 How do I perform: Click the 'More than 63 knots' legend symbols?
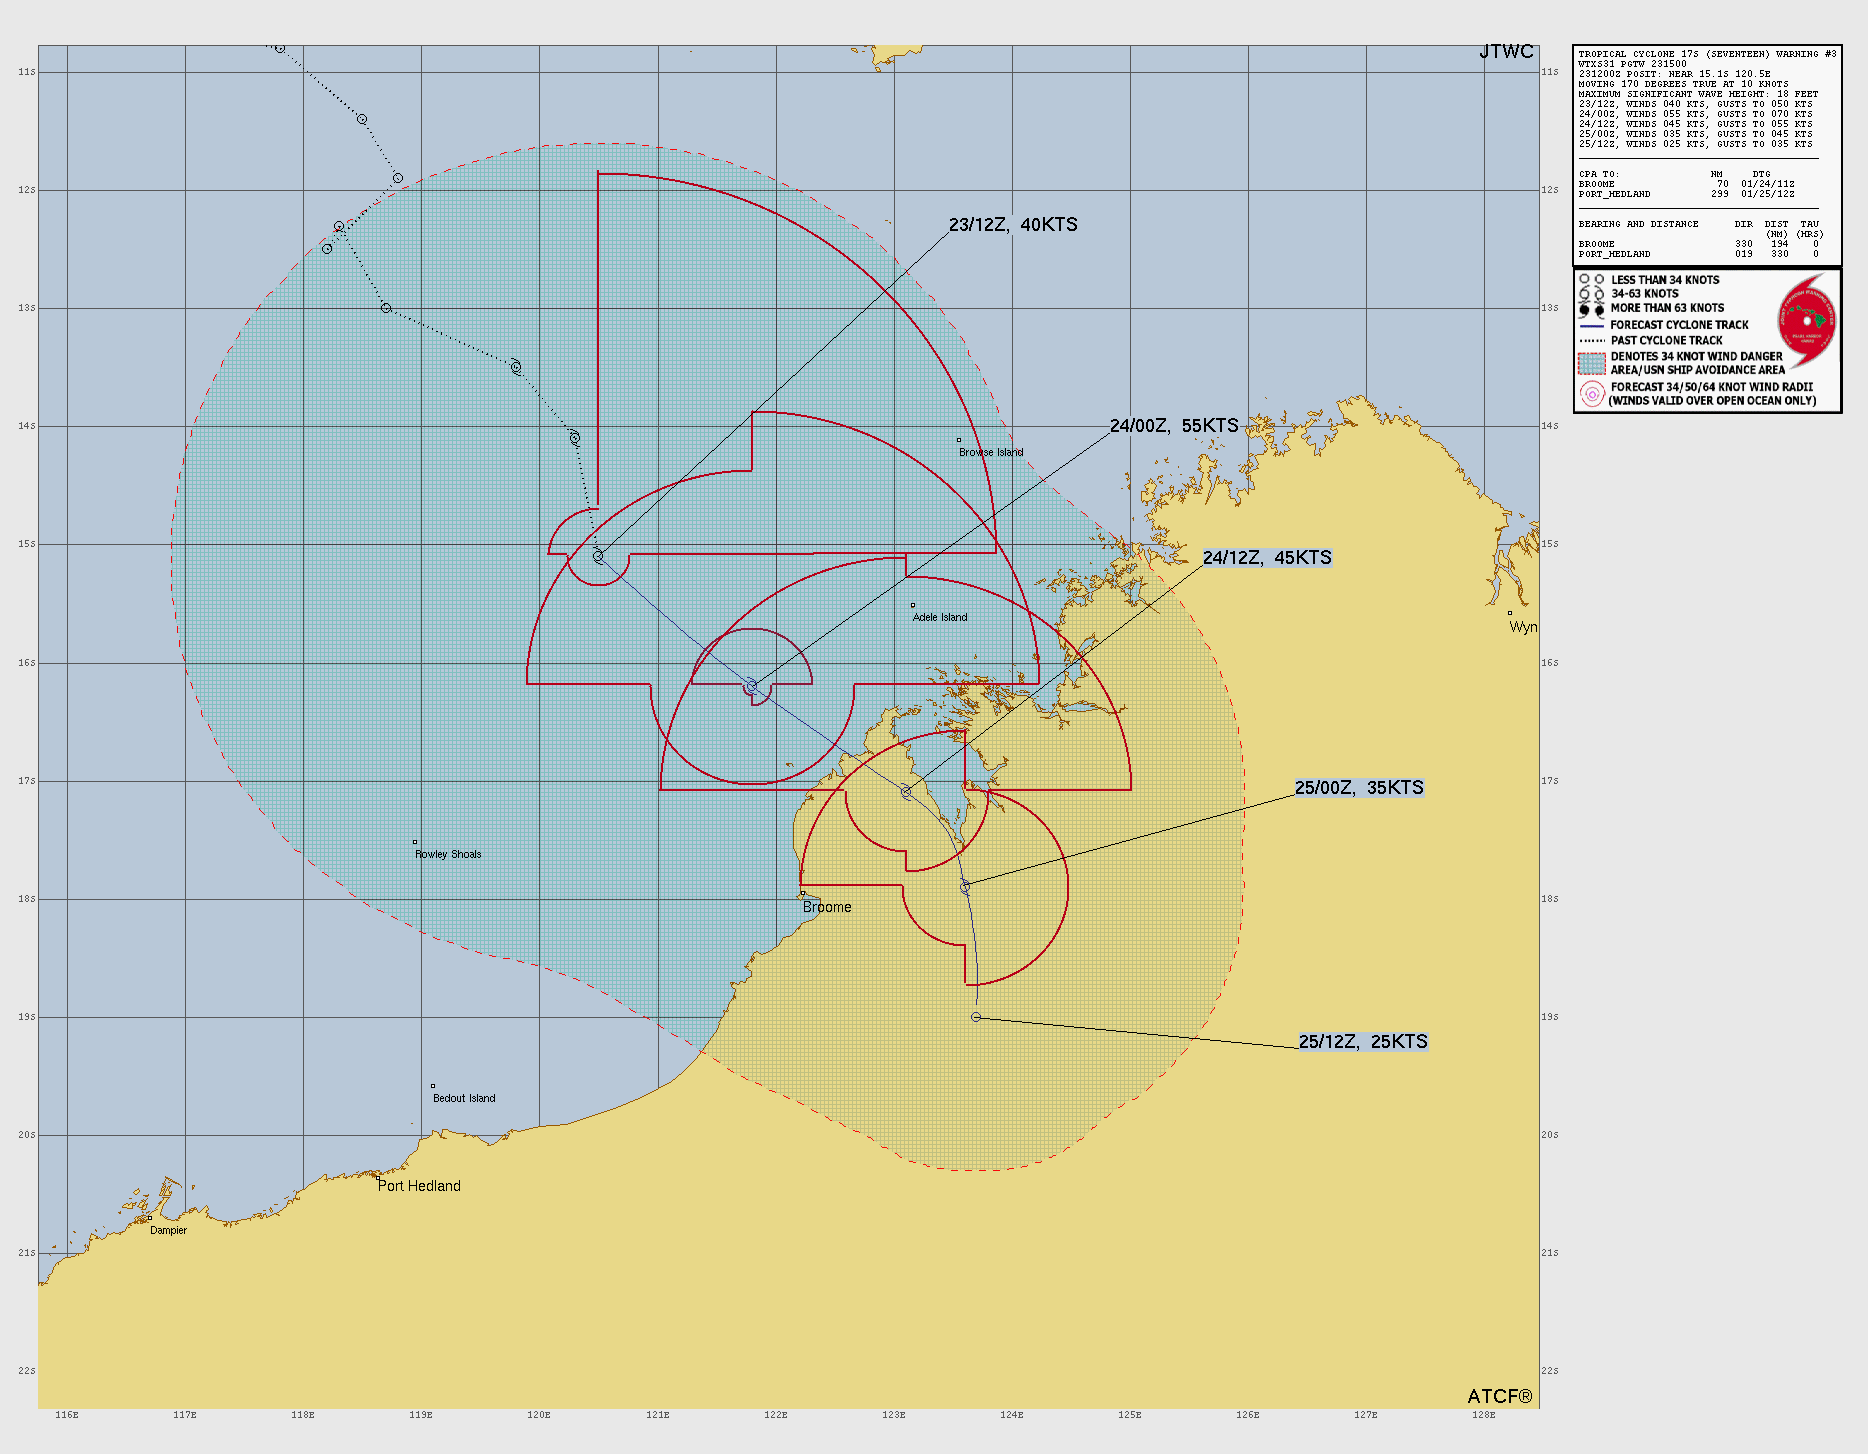pos(1591,309)
